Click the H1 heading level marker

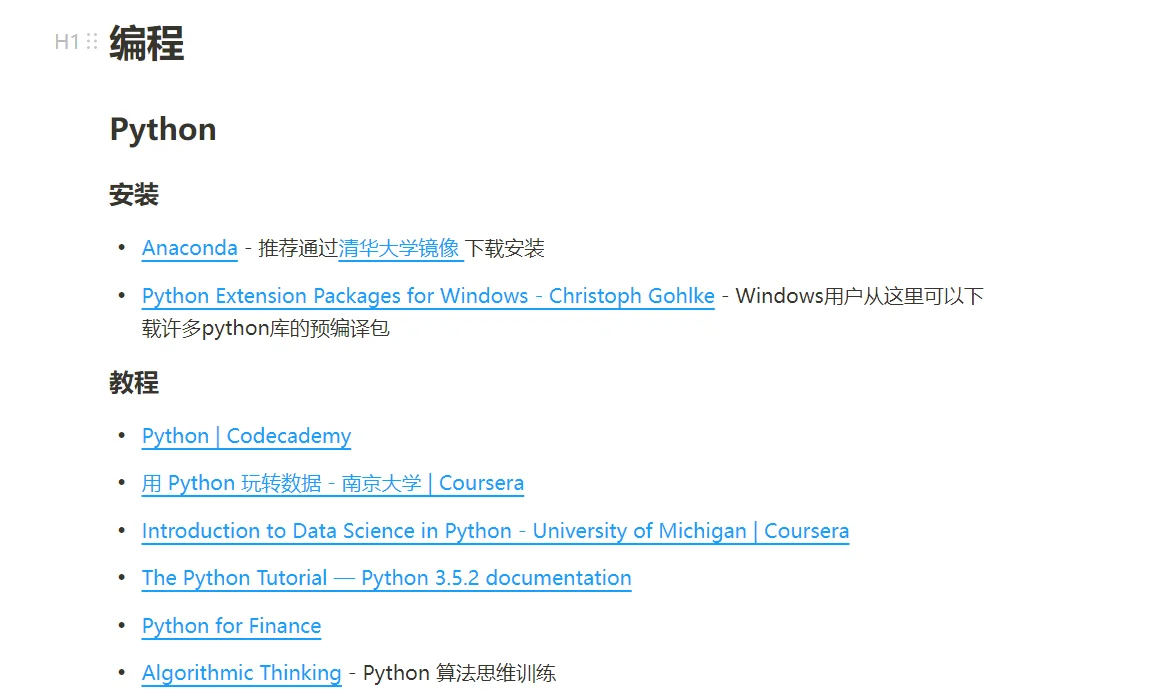click(67, 41)
